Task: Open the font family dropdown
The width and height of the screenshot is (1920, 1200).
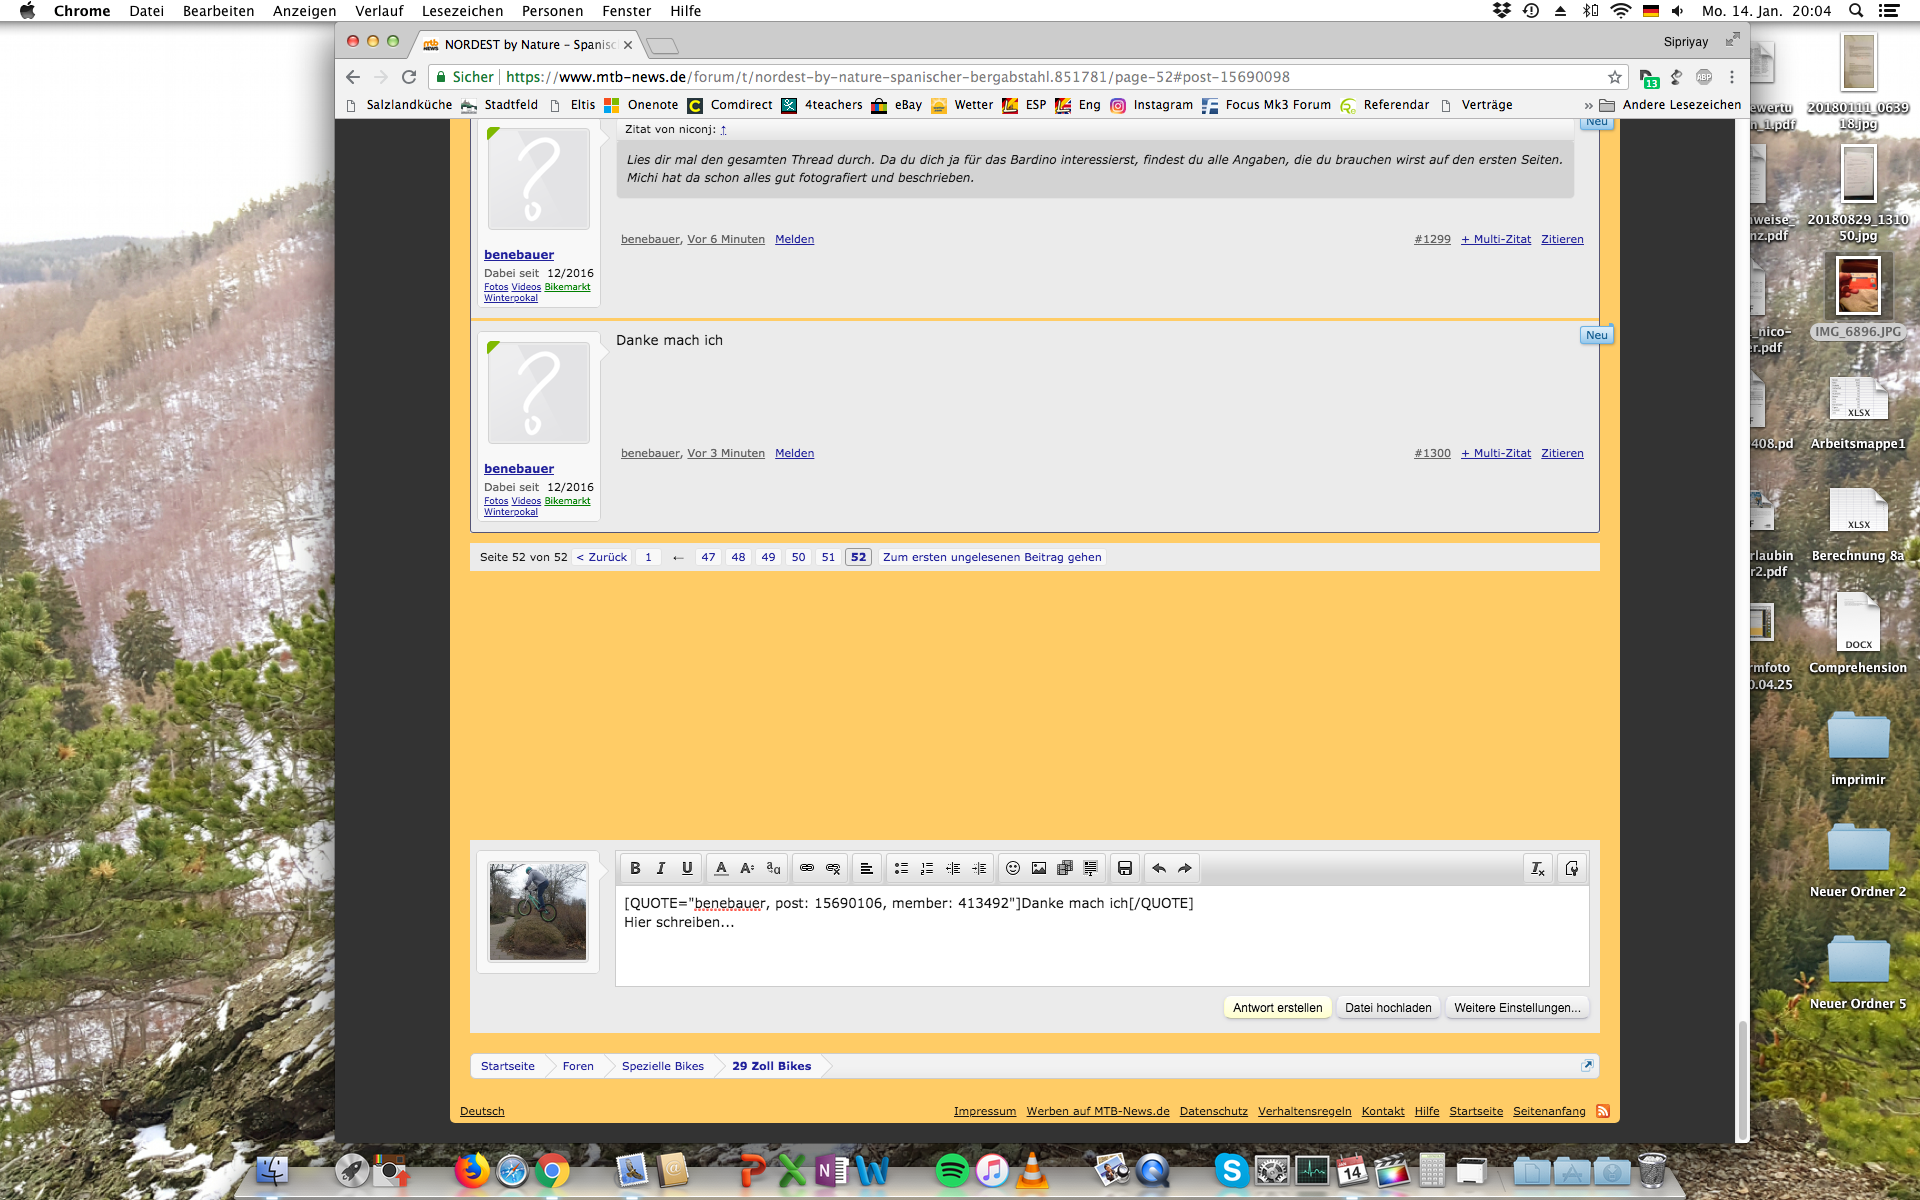Action: tap(773, 868)
